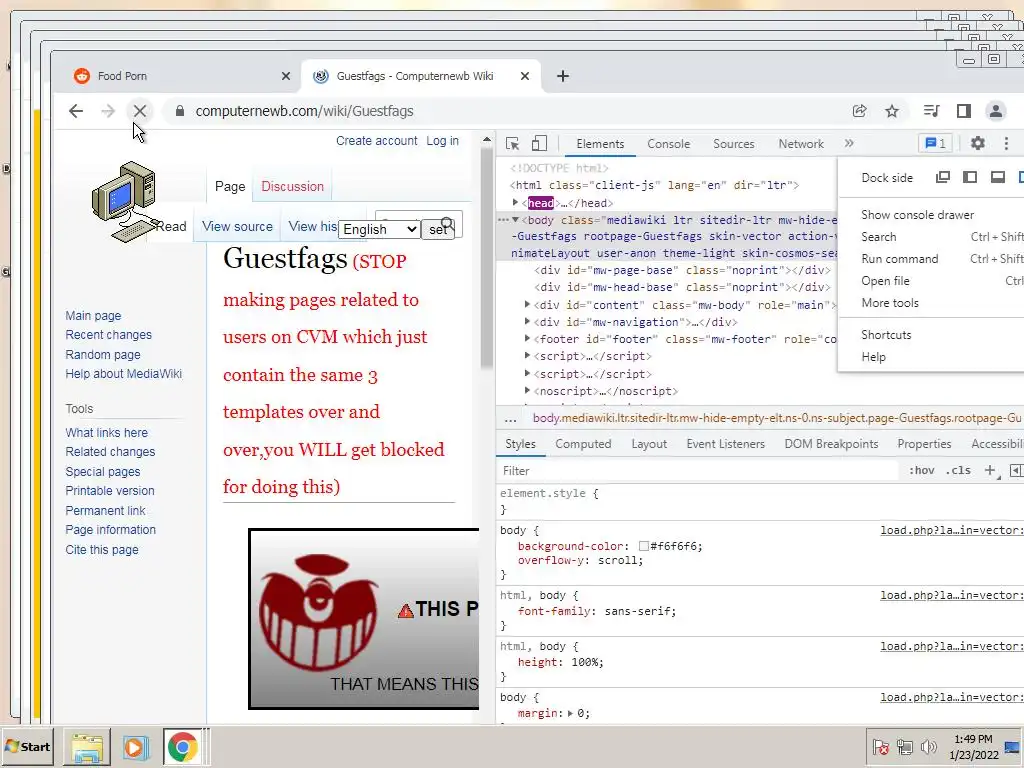The height and width of the screenshot is (768, 1024).
Task: Activate DevTools inspect element picker
Action: click(513, 144)
